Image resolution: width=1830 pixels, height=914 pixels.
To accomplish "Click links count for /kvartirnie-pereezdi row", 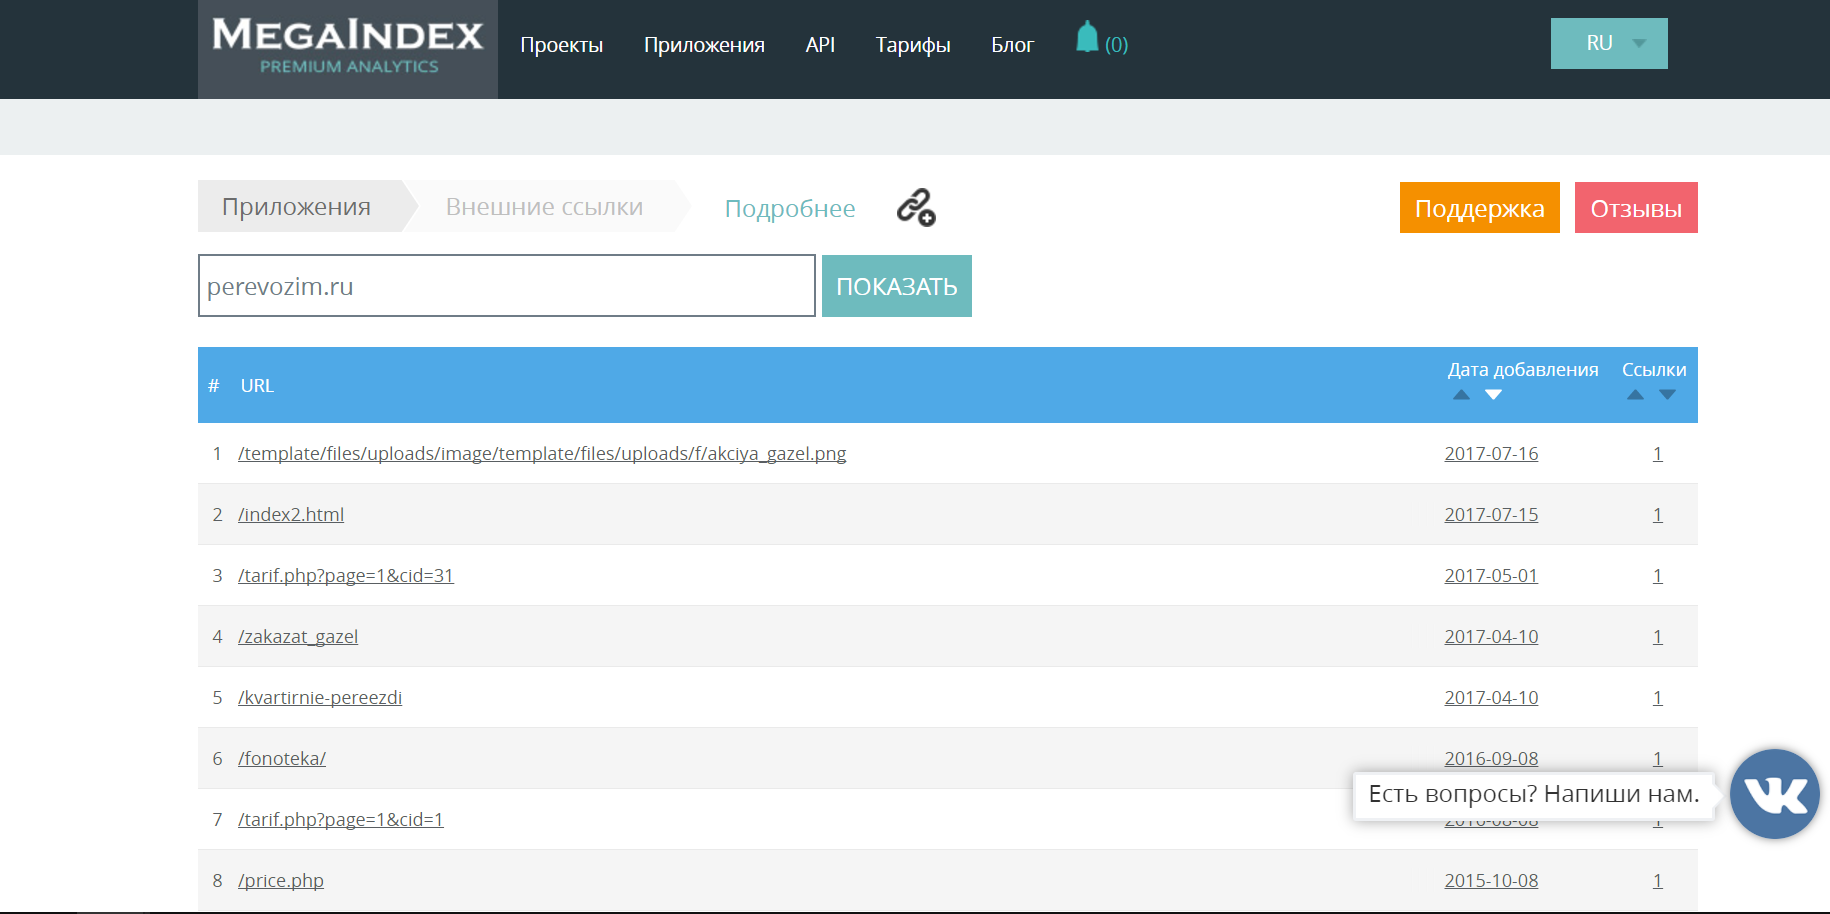I will coord(1657,698).
